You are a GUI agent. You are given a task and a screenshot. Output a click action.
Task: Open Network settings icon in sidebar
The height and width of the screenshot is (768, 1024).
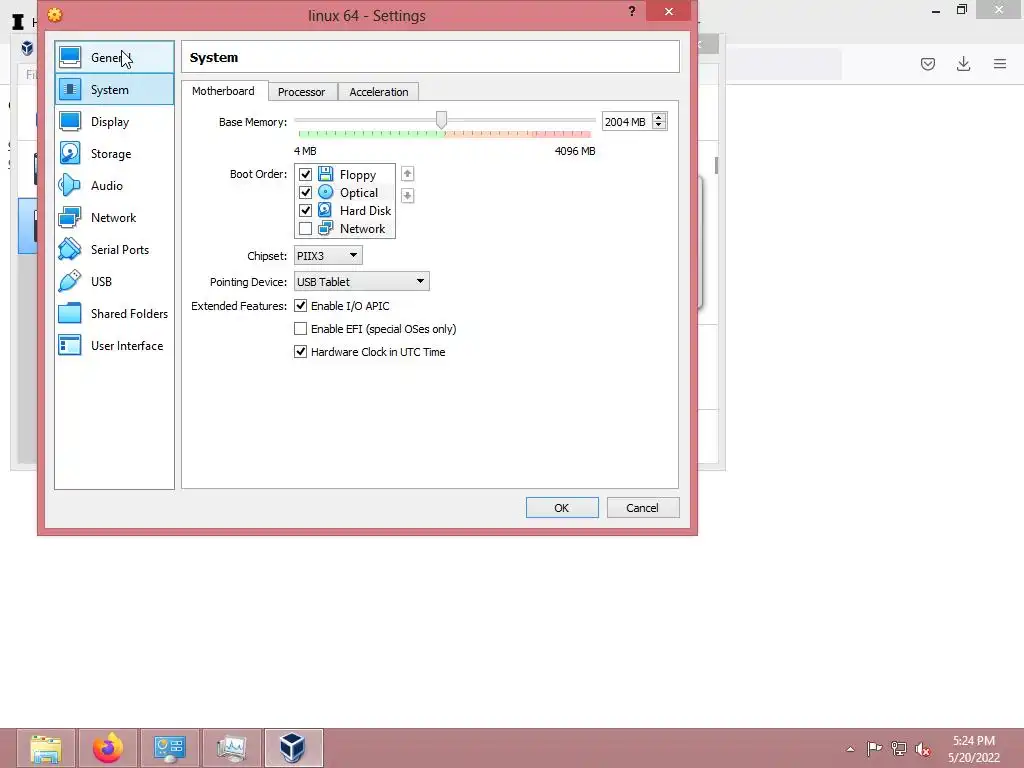(x=70, y=217)
